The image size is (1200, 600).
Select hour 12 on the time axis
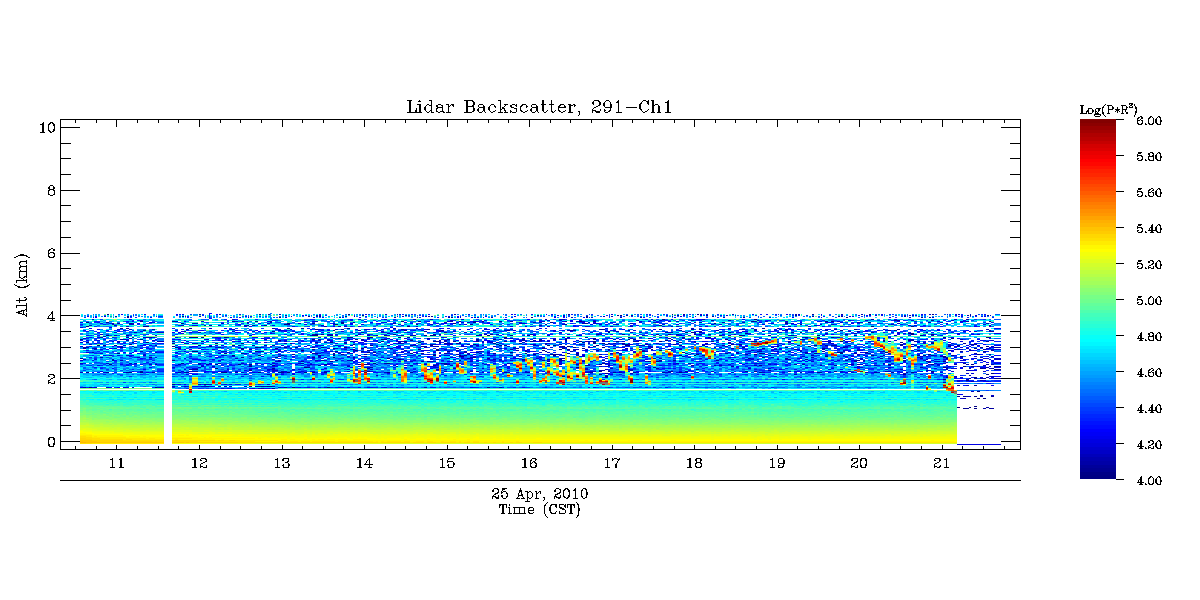[199, 463]
